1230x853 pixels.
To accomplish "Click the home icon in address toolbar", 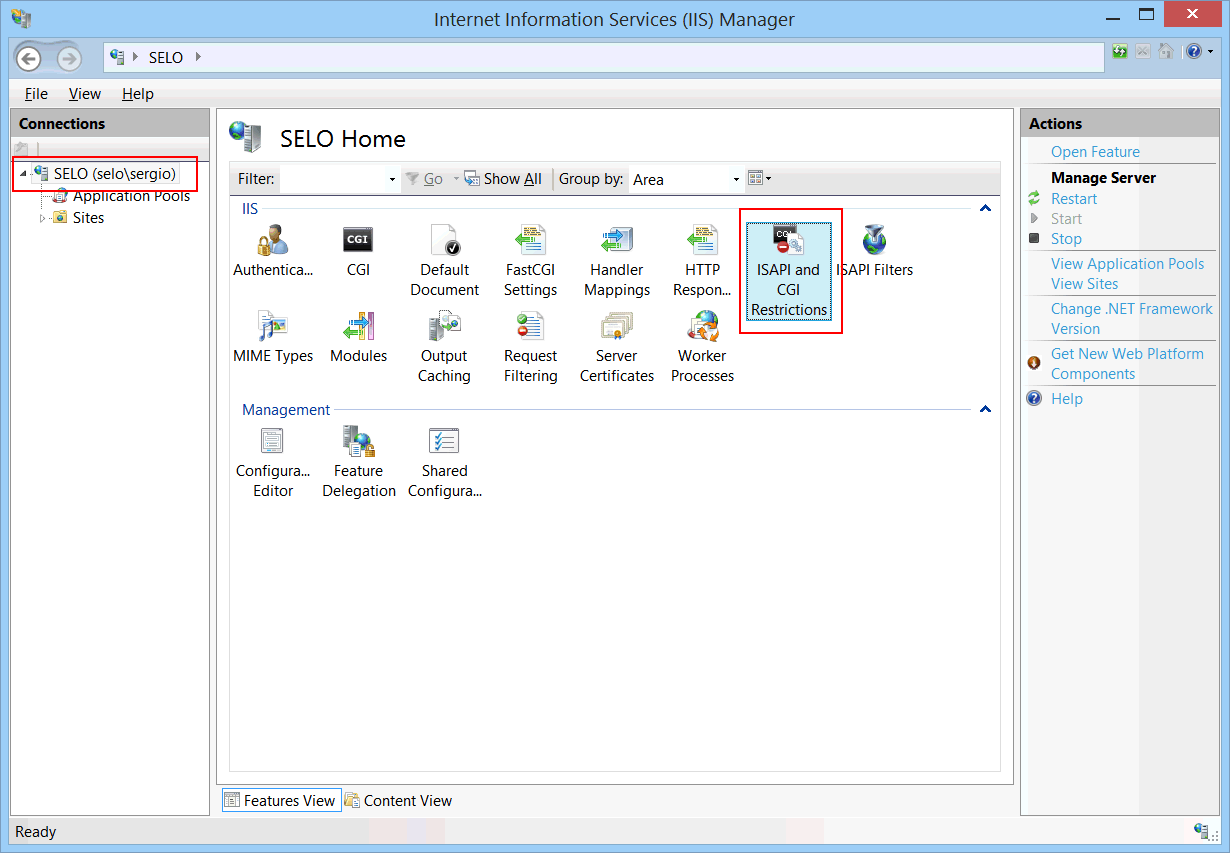I will [x=1166, y=51].
